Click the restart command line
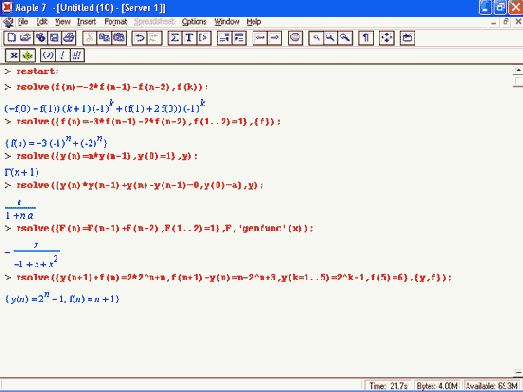The width and height of the screenshot is (523, 392). (37, 71)
